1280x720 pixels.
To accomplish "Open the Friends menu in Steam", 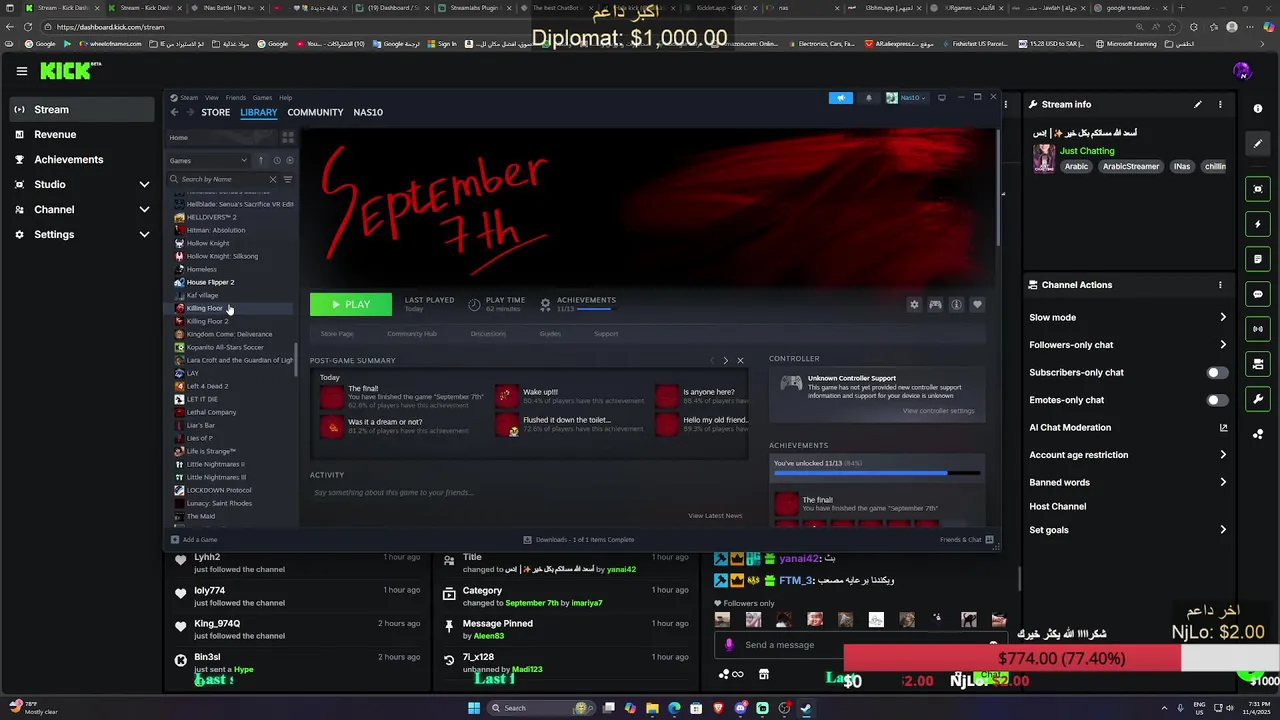I will [x=236, y=98].
